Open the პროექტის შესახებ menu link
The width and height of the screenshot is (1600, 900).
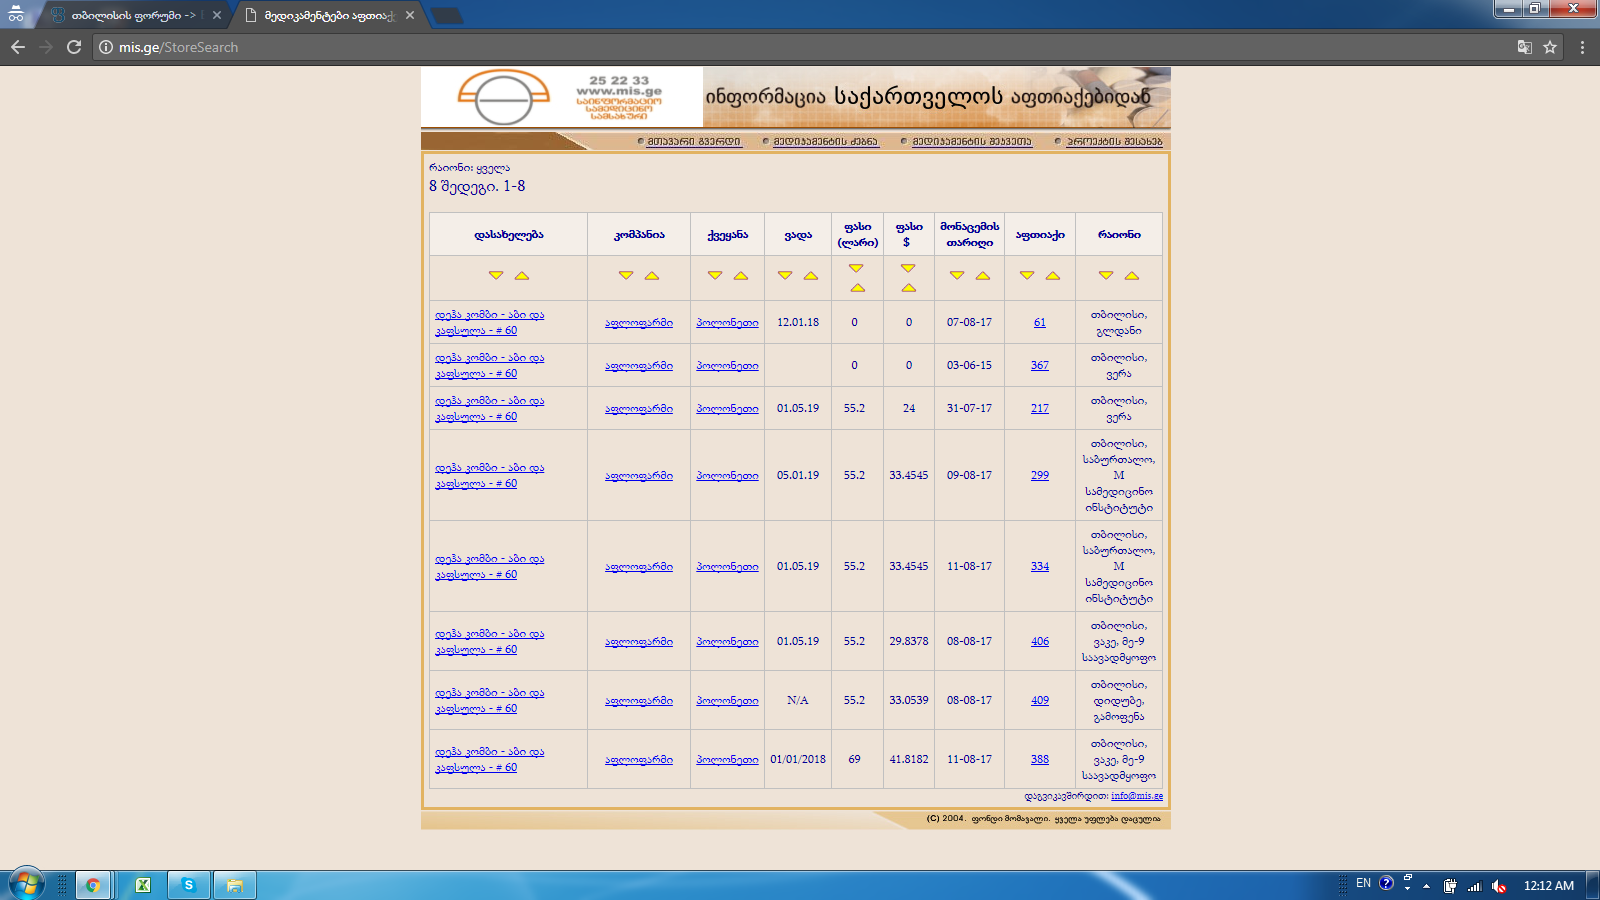(x=1114, y=142)
